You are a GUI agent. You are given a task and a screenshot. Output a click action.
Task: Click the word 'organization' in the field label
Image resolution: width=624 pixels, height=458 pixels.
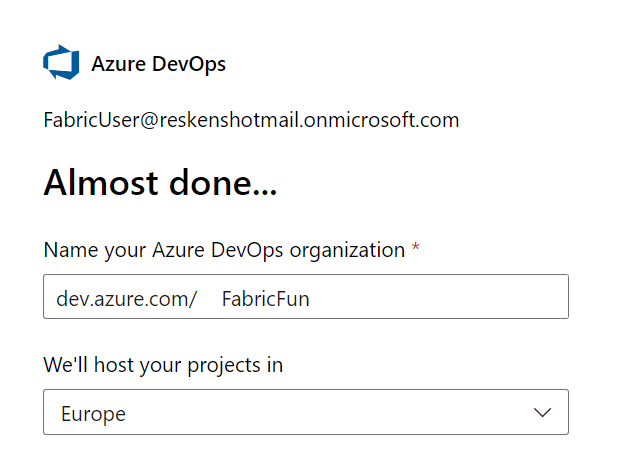[347, 250]
